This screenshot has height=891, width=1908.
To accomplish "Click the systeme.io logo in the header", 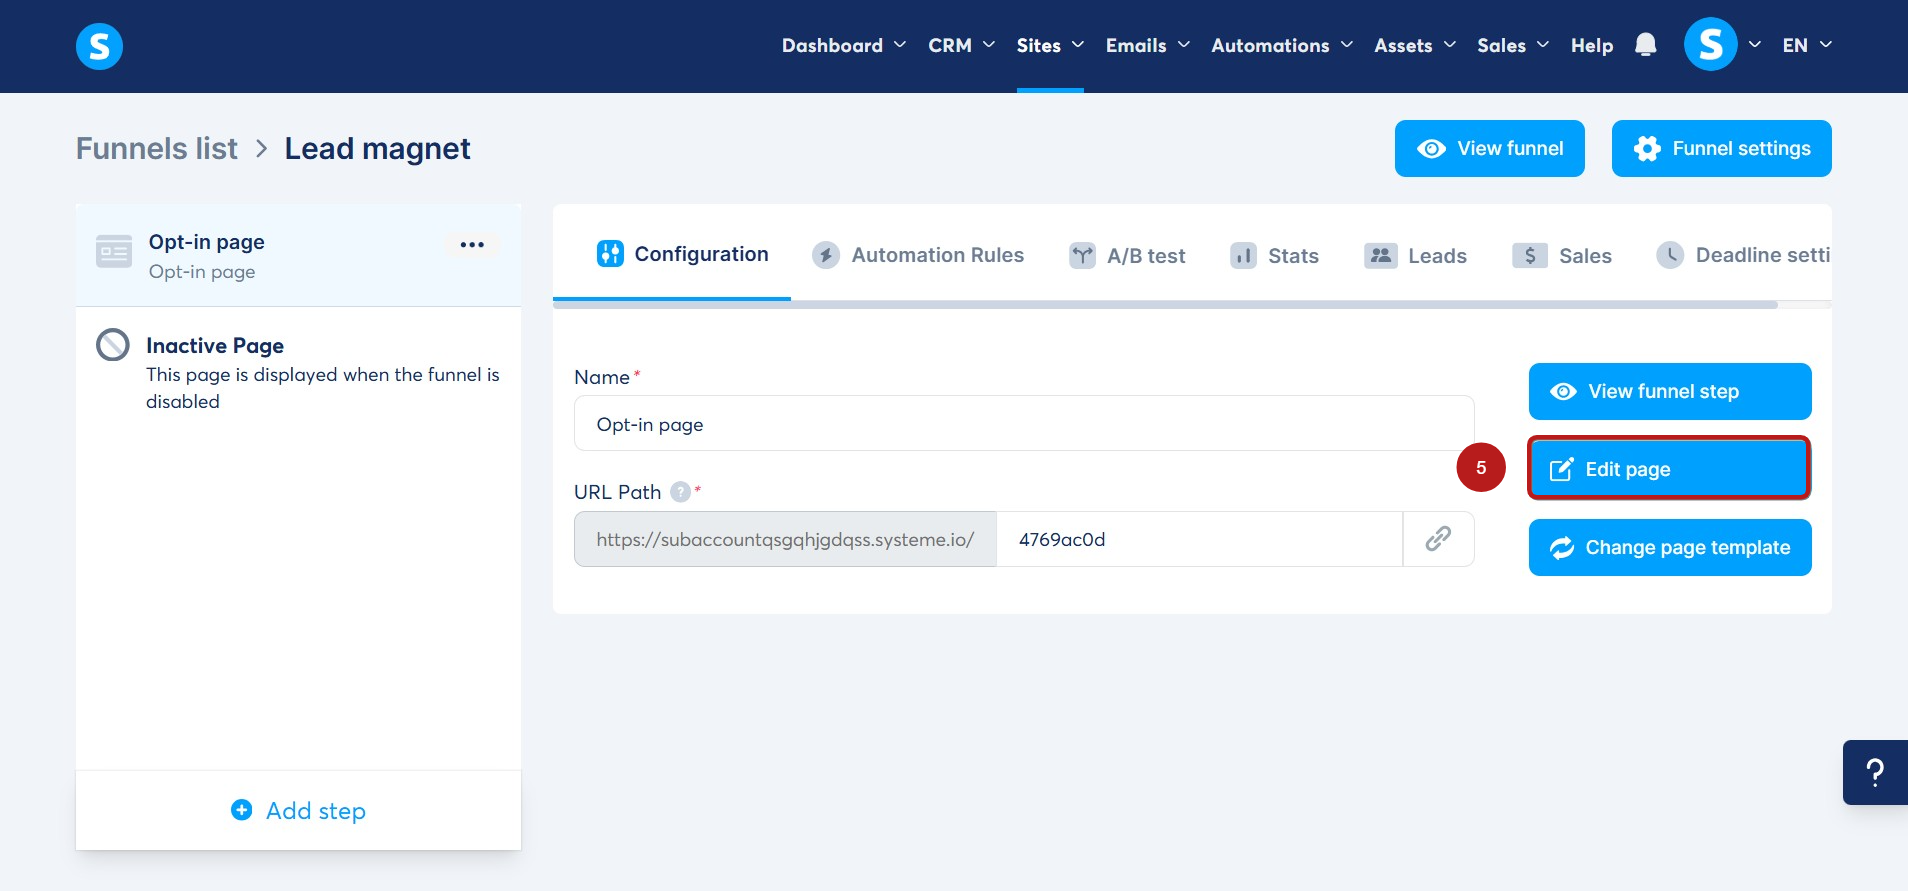I will coord(99,46).
